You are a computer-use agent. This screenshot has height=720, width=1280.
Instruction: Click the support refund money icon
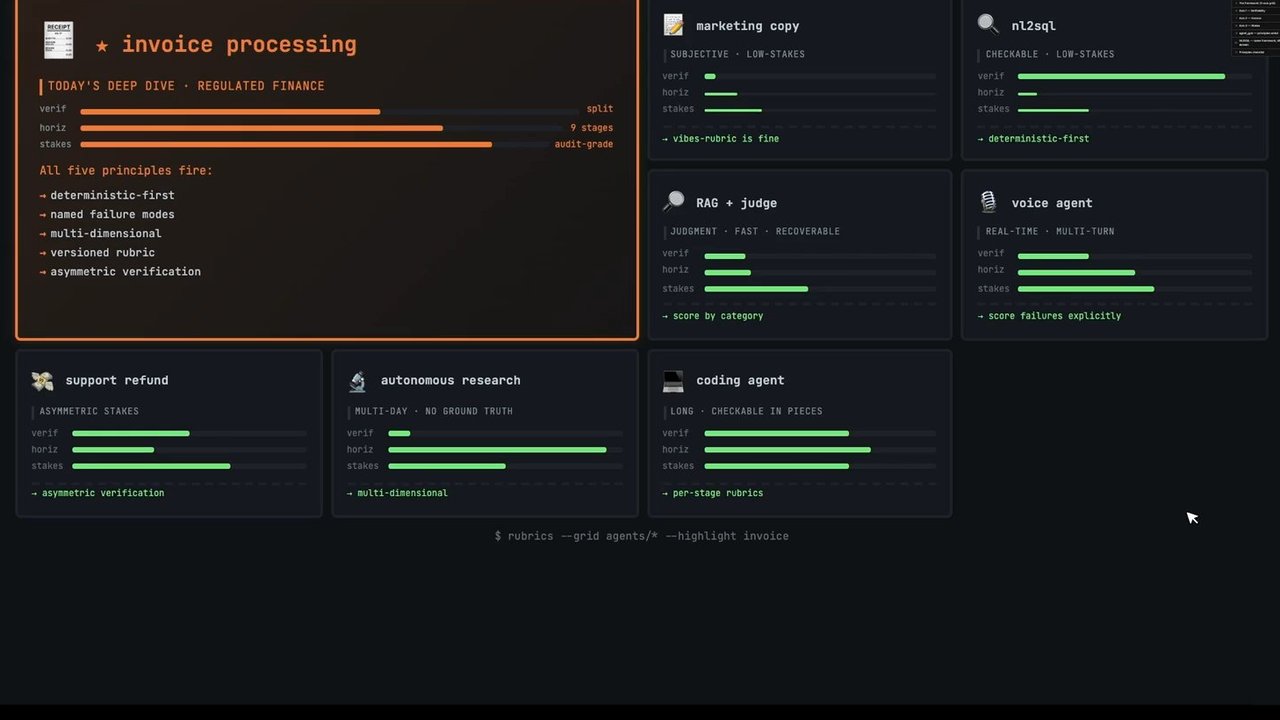tap(42, 380)
